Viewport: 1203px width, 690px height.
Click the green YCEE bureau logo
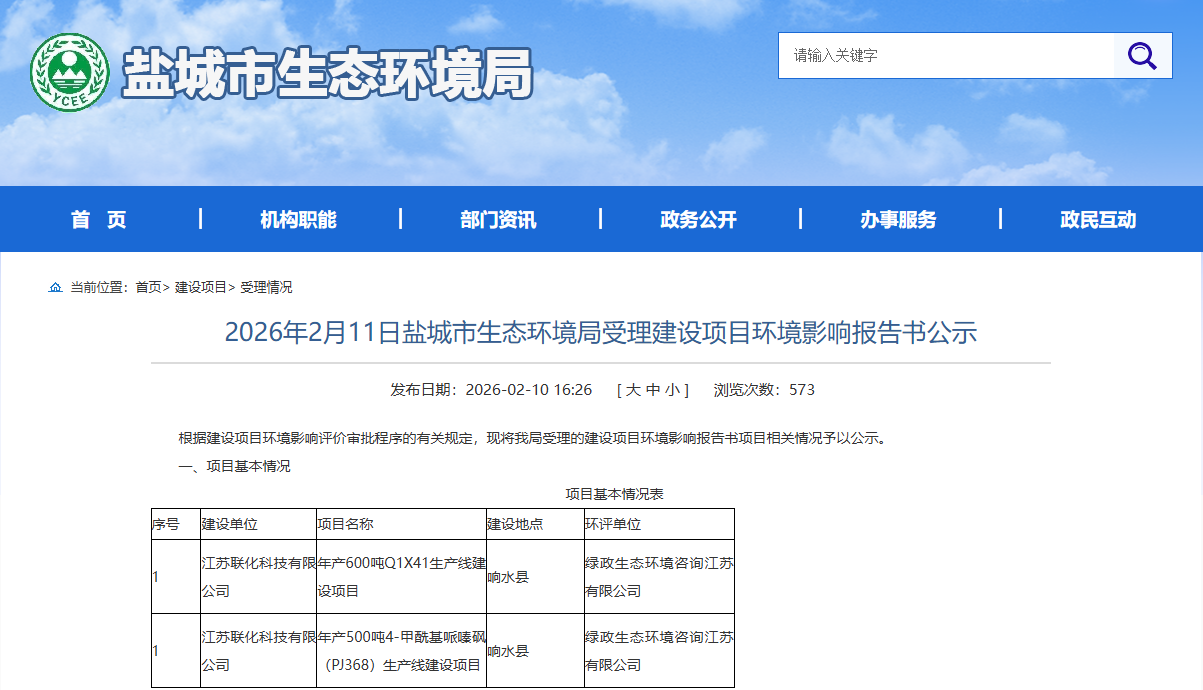(x=69, y=73)
